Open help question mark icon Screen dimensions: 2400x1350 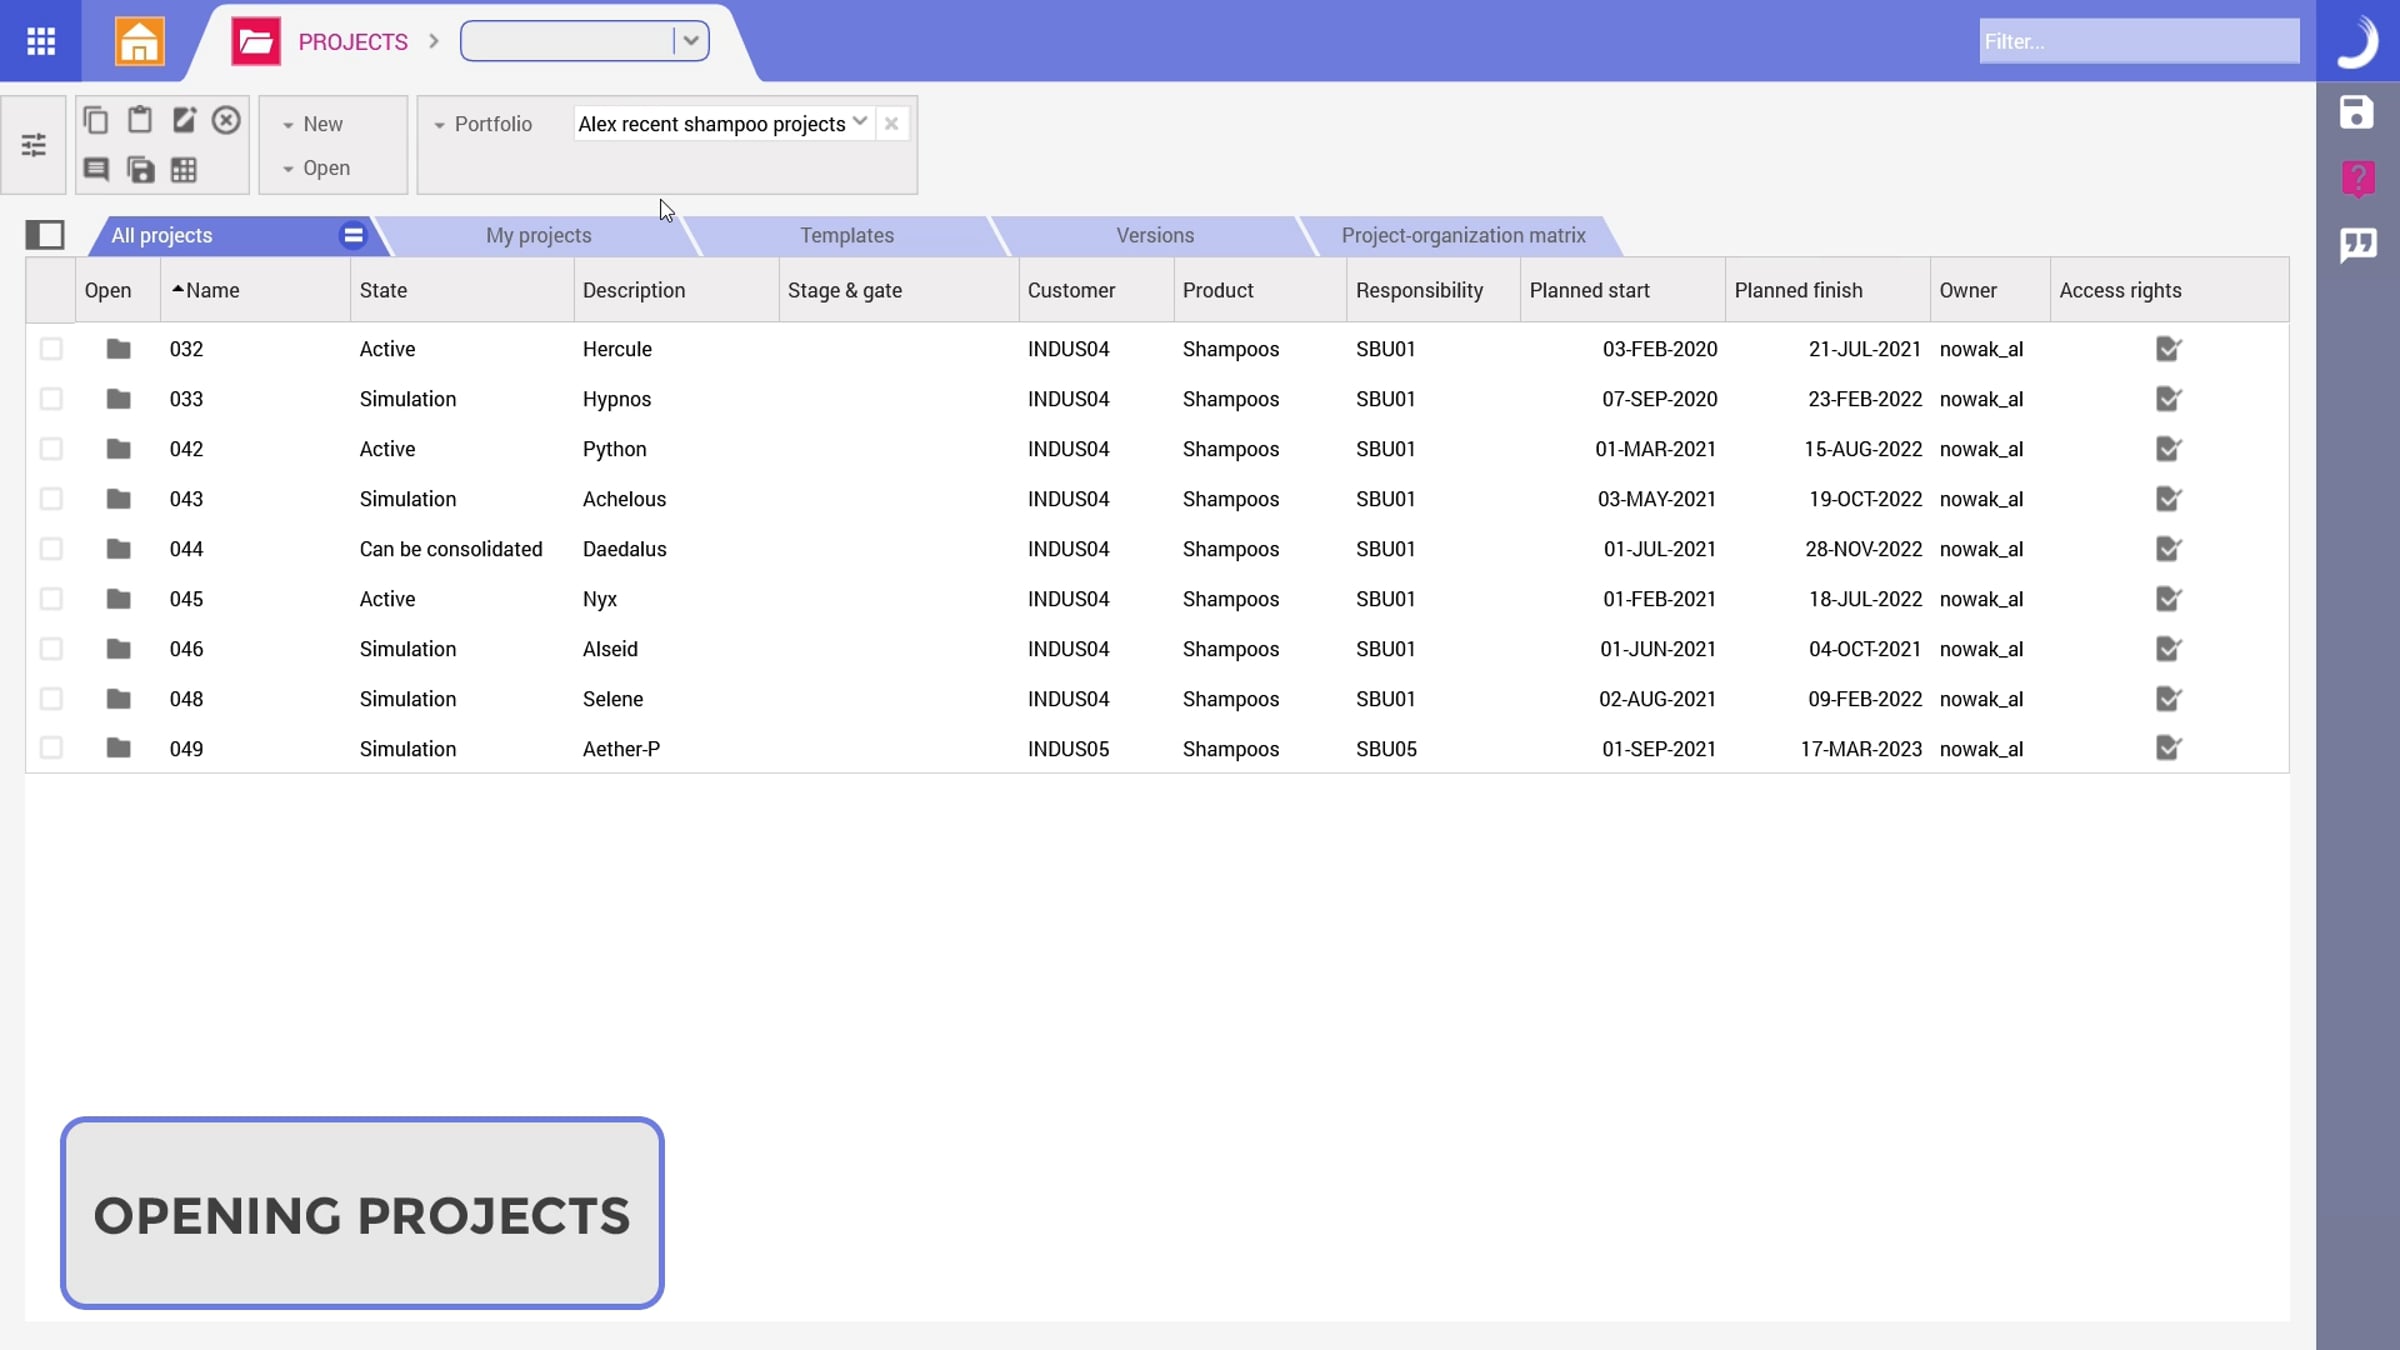point(2358,179)
